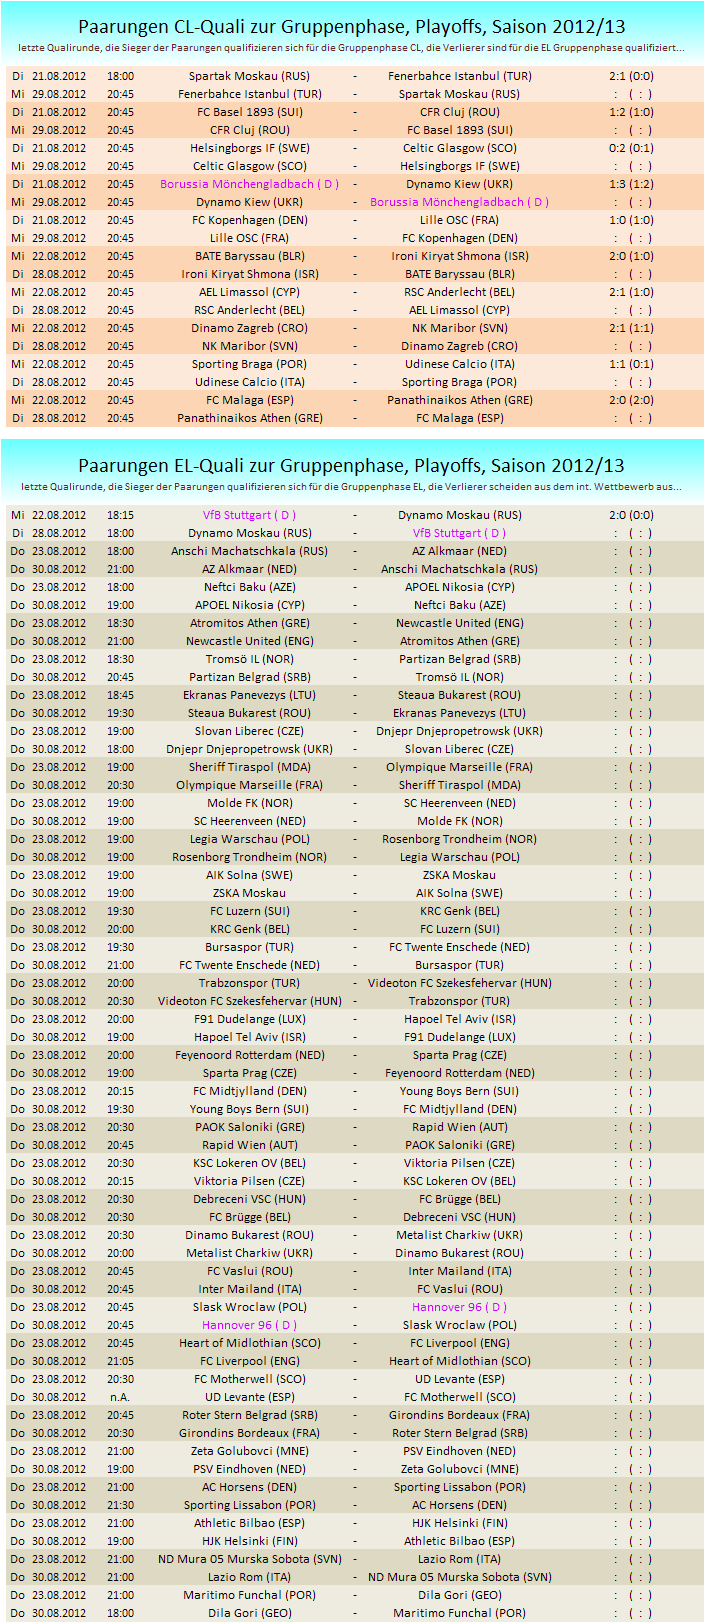Click the 'Paarungen EL-Quali zur Gruppenphase' heading
The image size is (704, 1622).
coord(351,466)
